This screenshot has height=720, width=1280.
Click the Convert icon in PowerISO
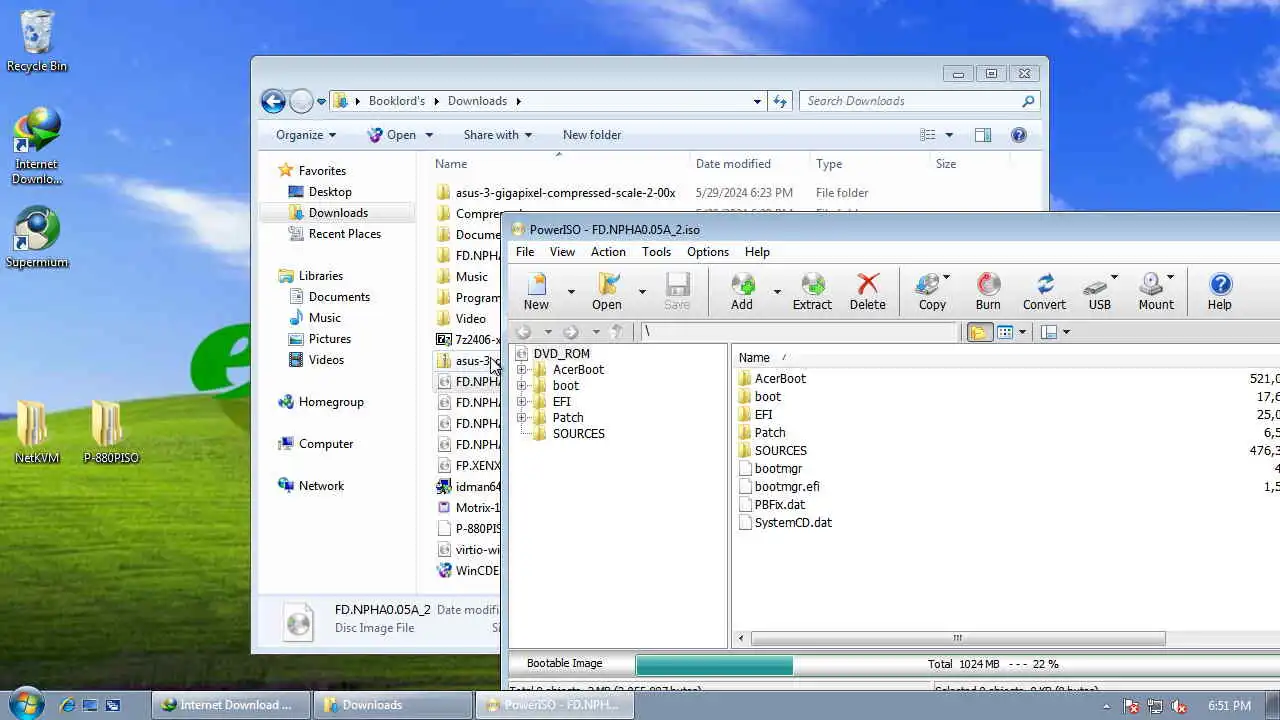[1044, 284]
